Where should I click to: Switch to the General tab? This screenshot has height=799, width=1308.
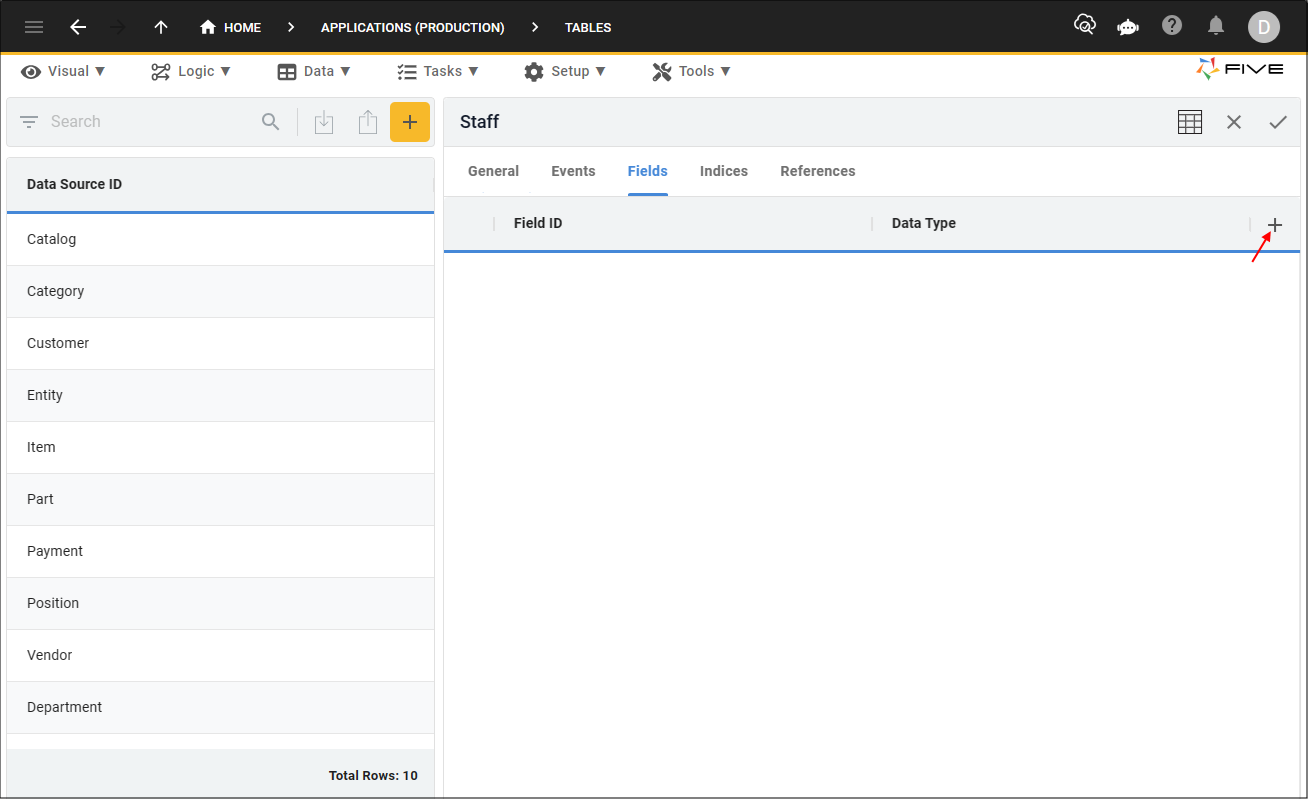[x=493, y=171]
